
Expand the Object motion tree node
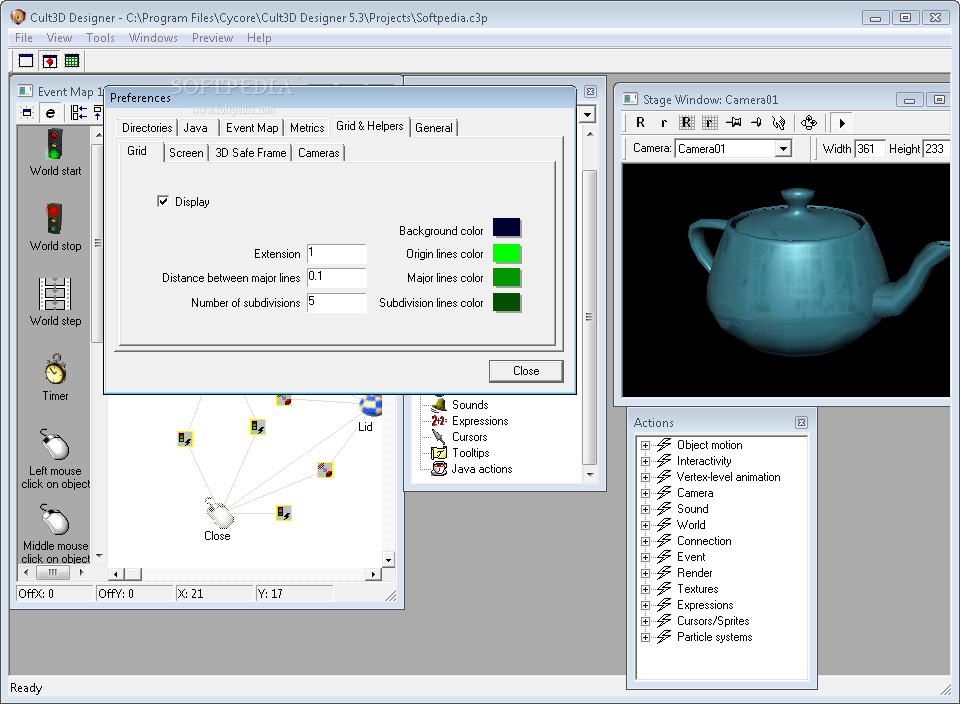[646, 446]
